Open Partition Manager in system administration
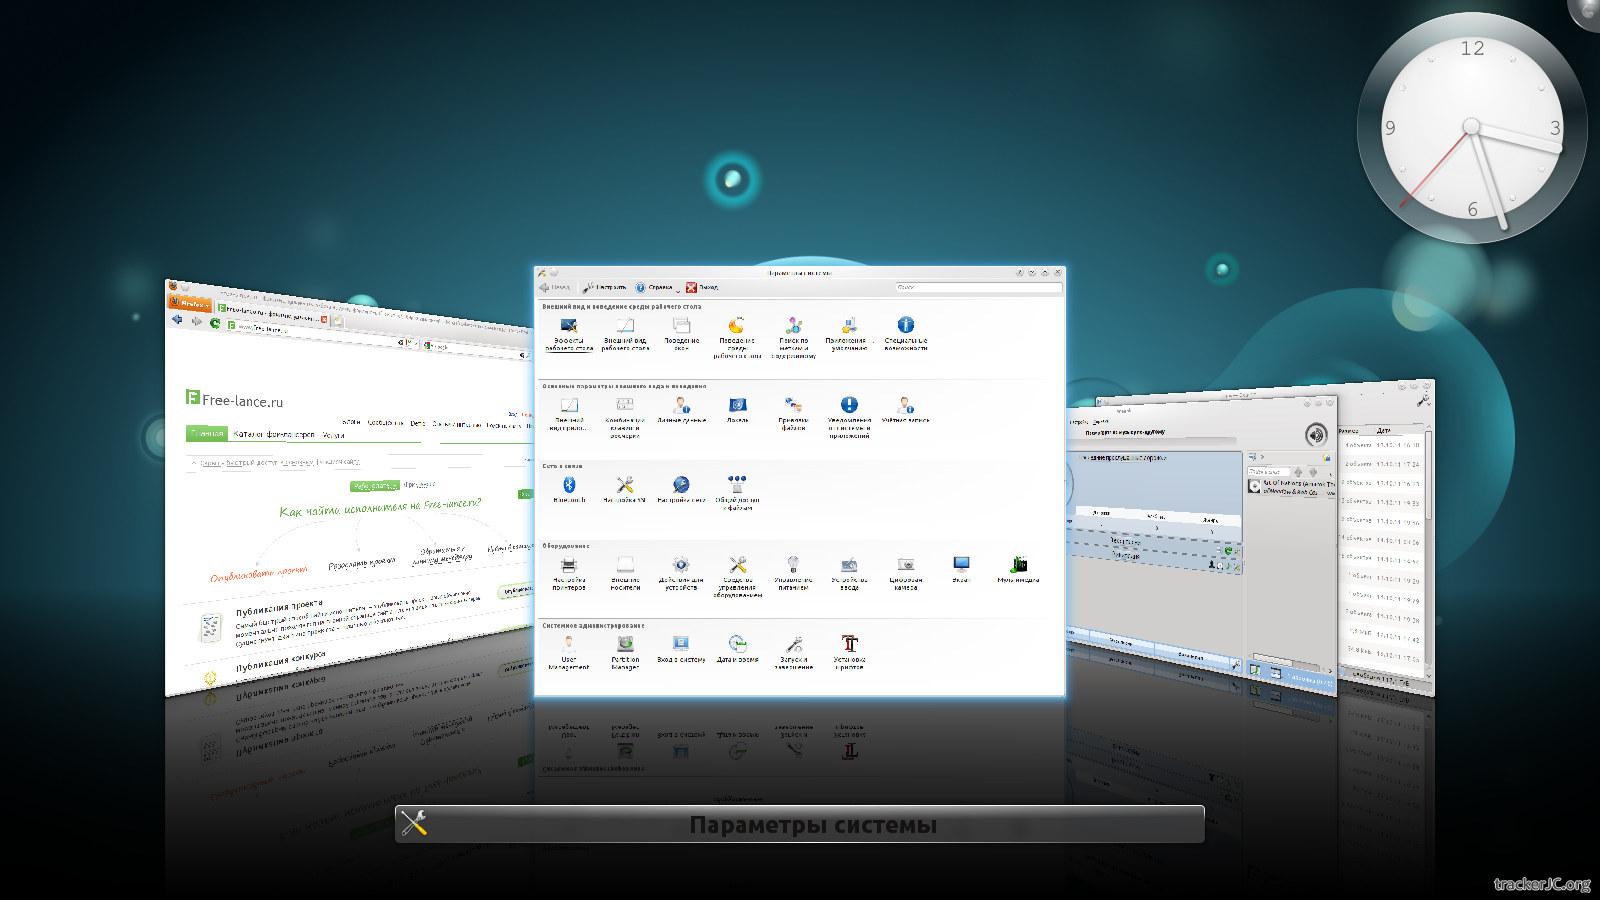This screenshot has width=1600, height=900. pyautogui.click(x=625, y=646)
